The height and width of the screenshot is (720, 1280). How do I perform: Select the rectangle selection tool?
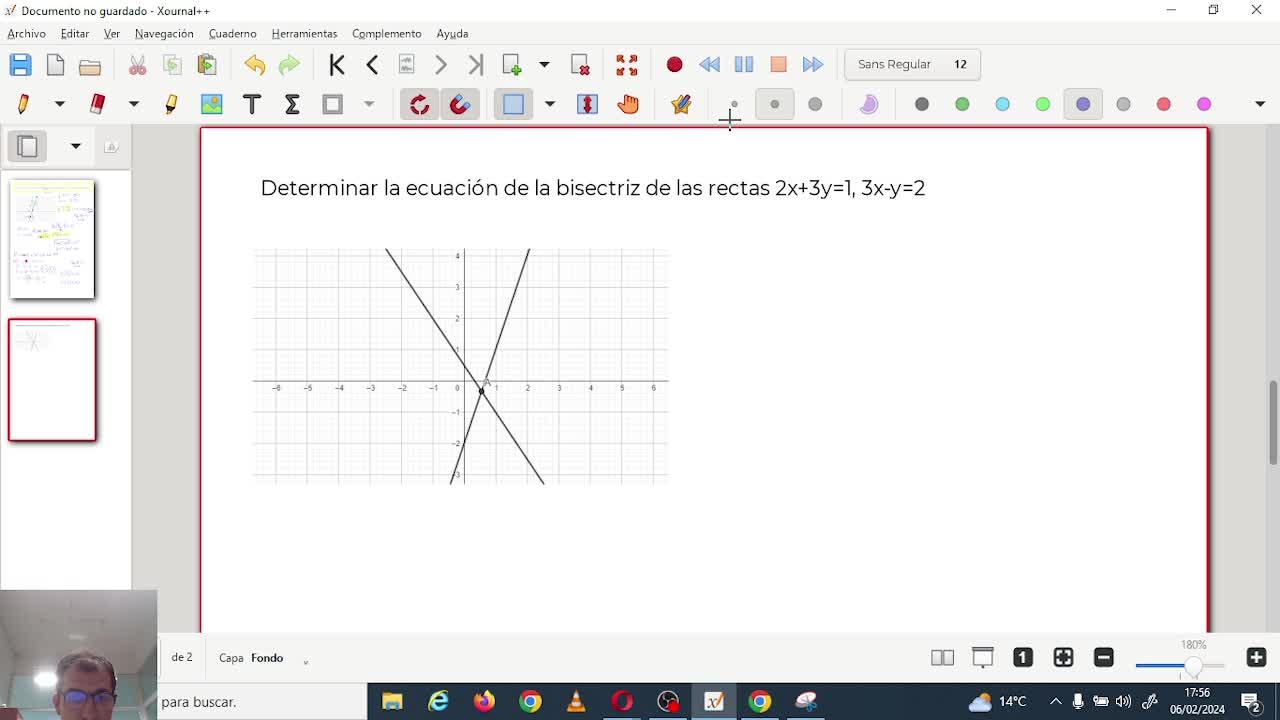coord(513,104)
